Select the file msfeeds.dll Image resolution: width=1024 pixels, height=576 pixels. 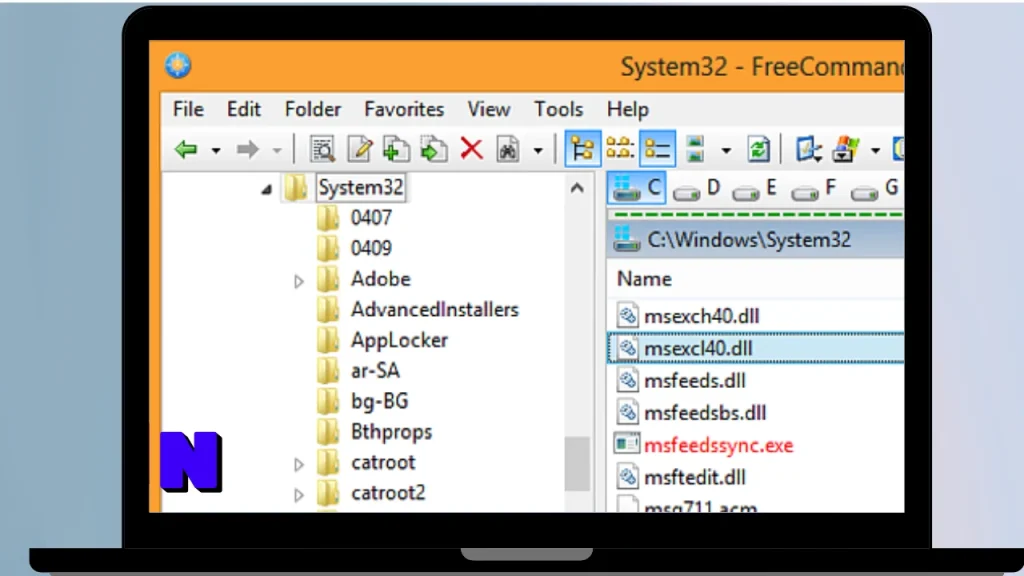695,381
